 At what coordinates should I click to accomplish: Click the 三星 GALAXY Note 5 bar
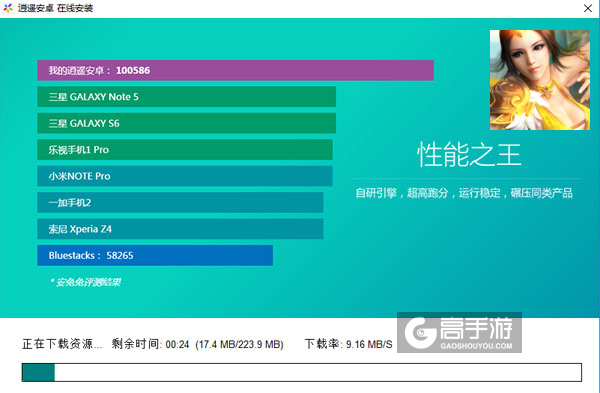pos(186,97)
